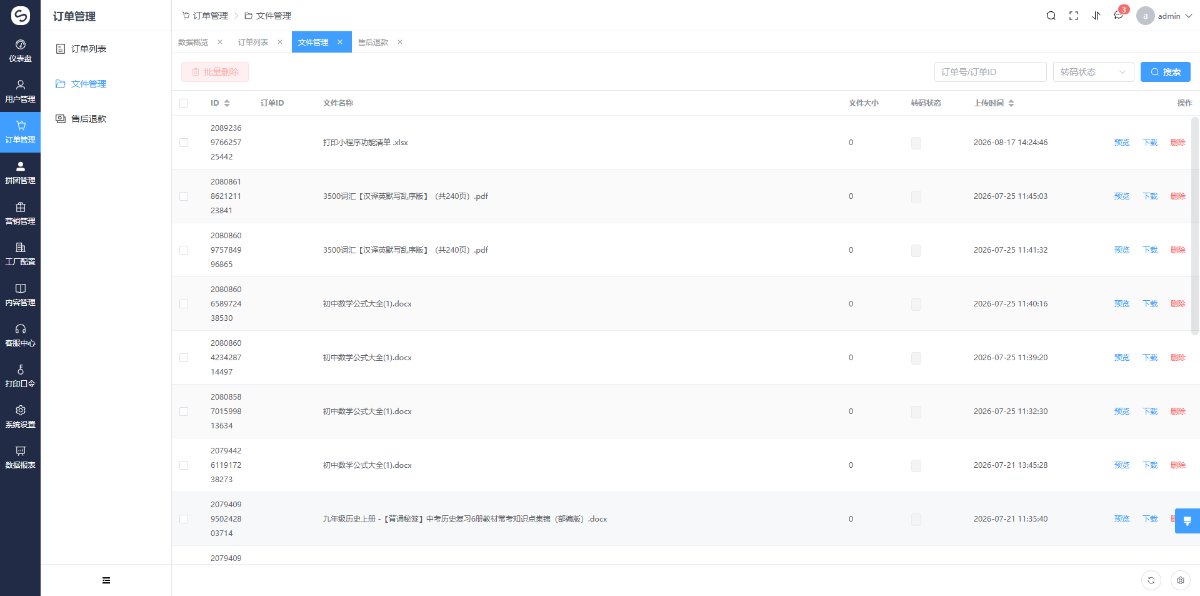Expand the admin user menu

tap(1164, 15)
